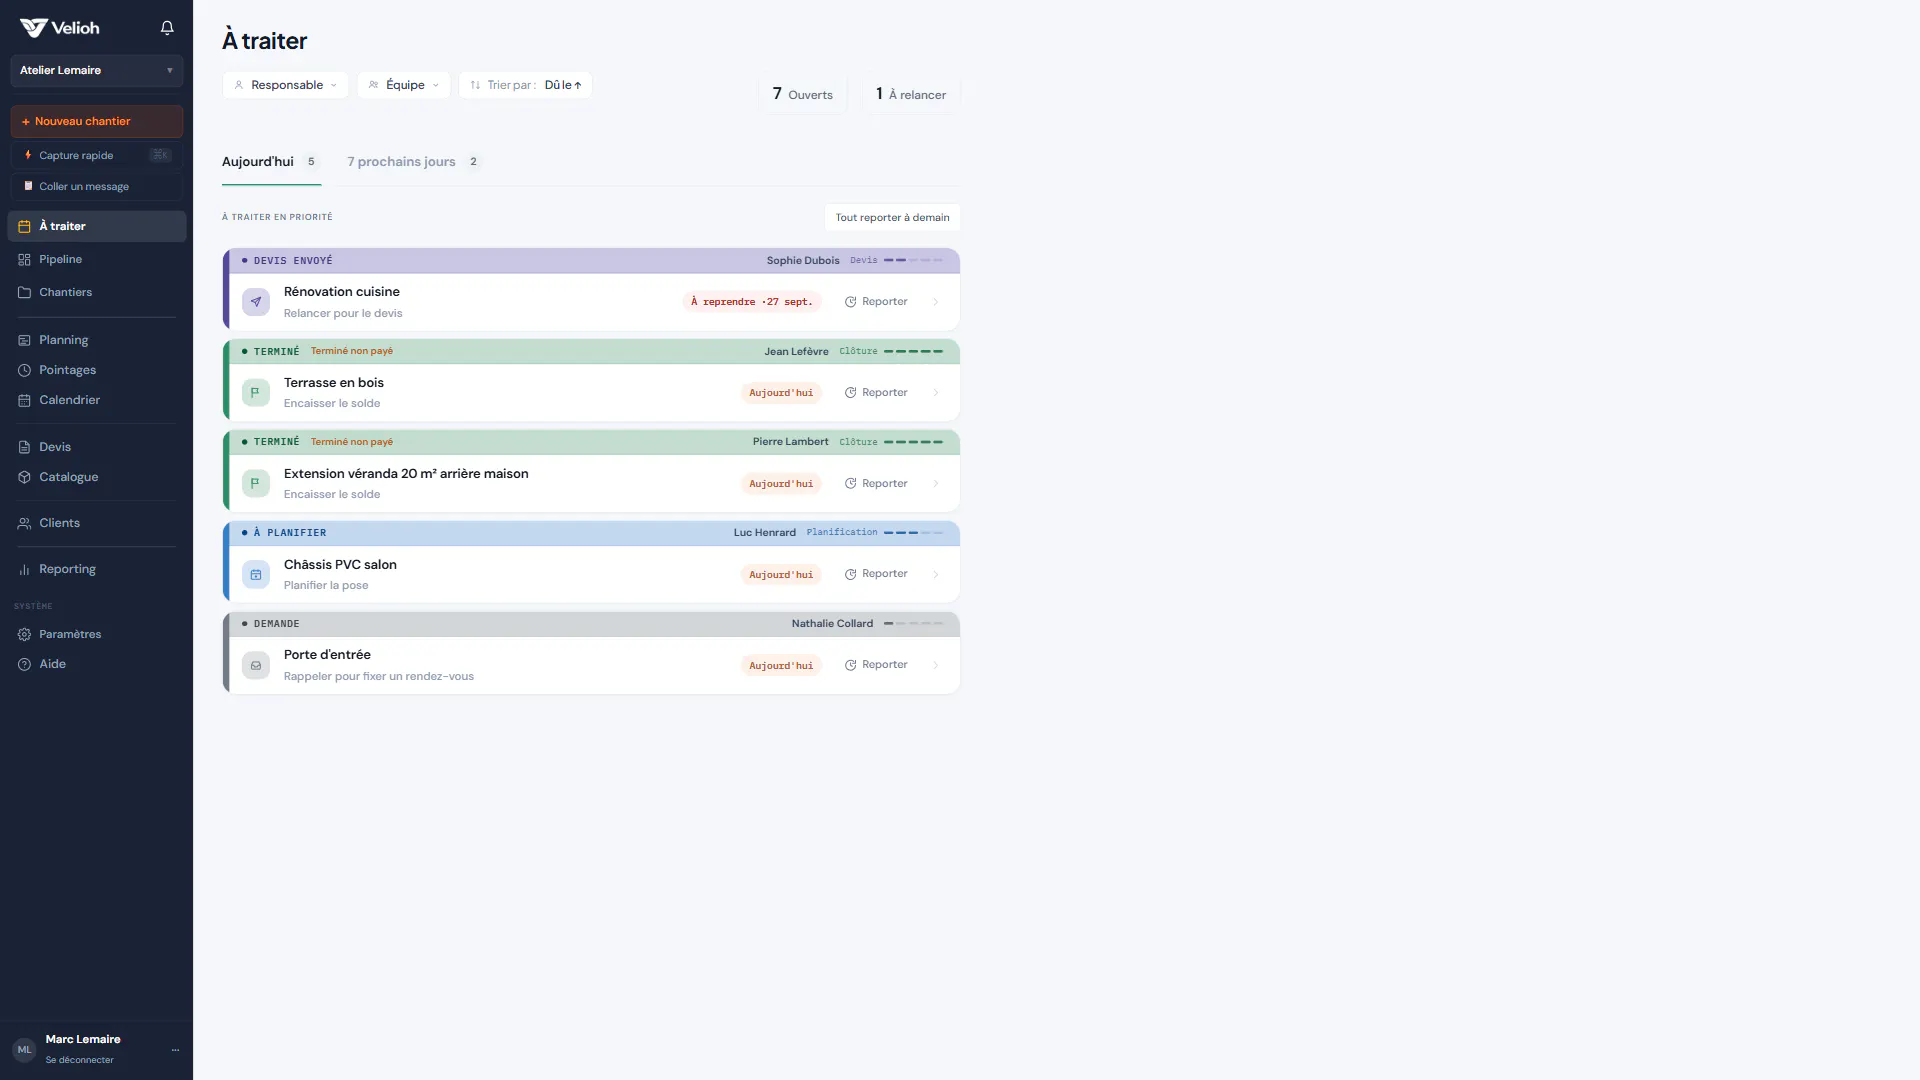The image size is (1920, 1080).
Task: Open Capture rapide
Action: [96, 155]
